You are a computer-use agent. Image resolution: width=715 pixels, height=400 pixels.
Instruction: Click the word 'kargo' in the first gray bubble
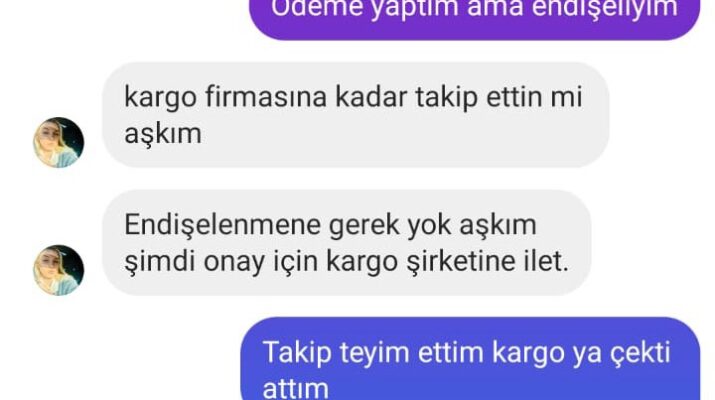(161, 98)
